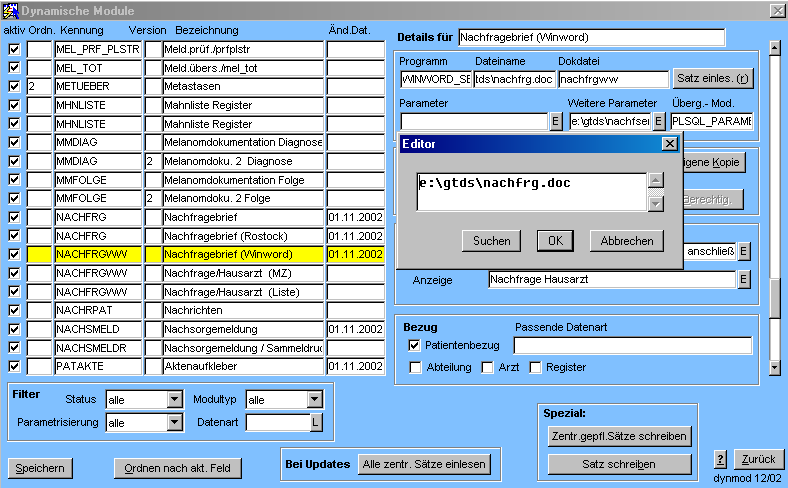788x488 pixels.
Task: Click the Editor dialog scroll up arrow
Action: click(656, 181)
